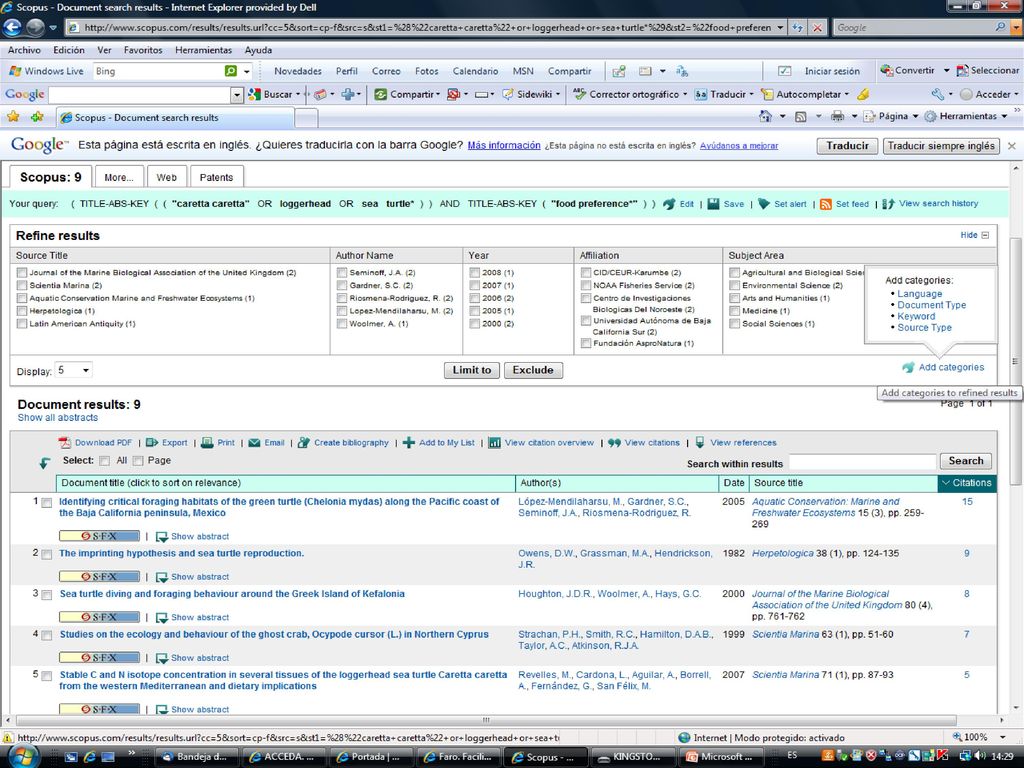Image resolution: width=1024 pixels, height=768 pixels.
Task: Open the Document Type category link
Action: coord(931,305)
